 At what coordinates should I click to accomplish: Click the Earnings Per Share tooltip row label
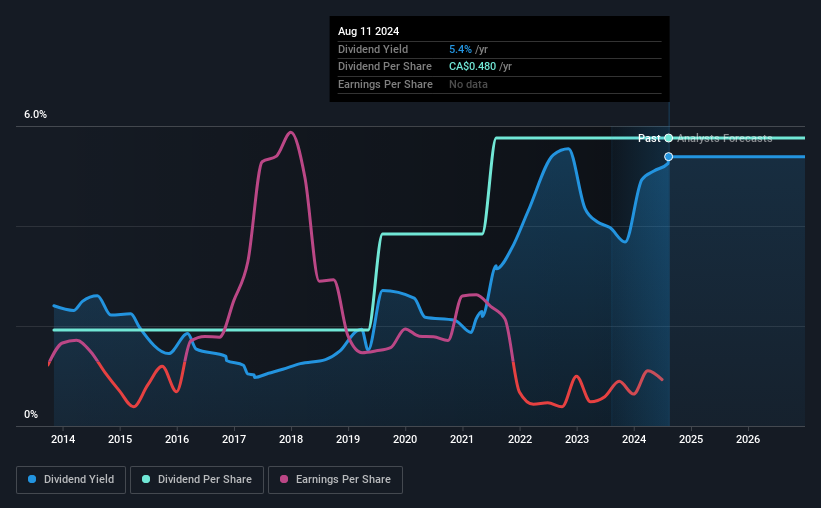click(x=385, y=84)
